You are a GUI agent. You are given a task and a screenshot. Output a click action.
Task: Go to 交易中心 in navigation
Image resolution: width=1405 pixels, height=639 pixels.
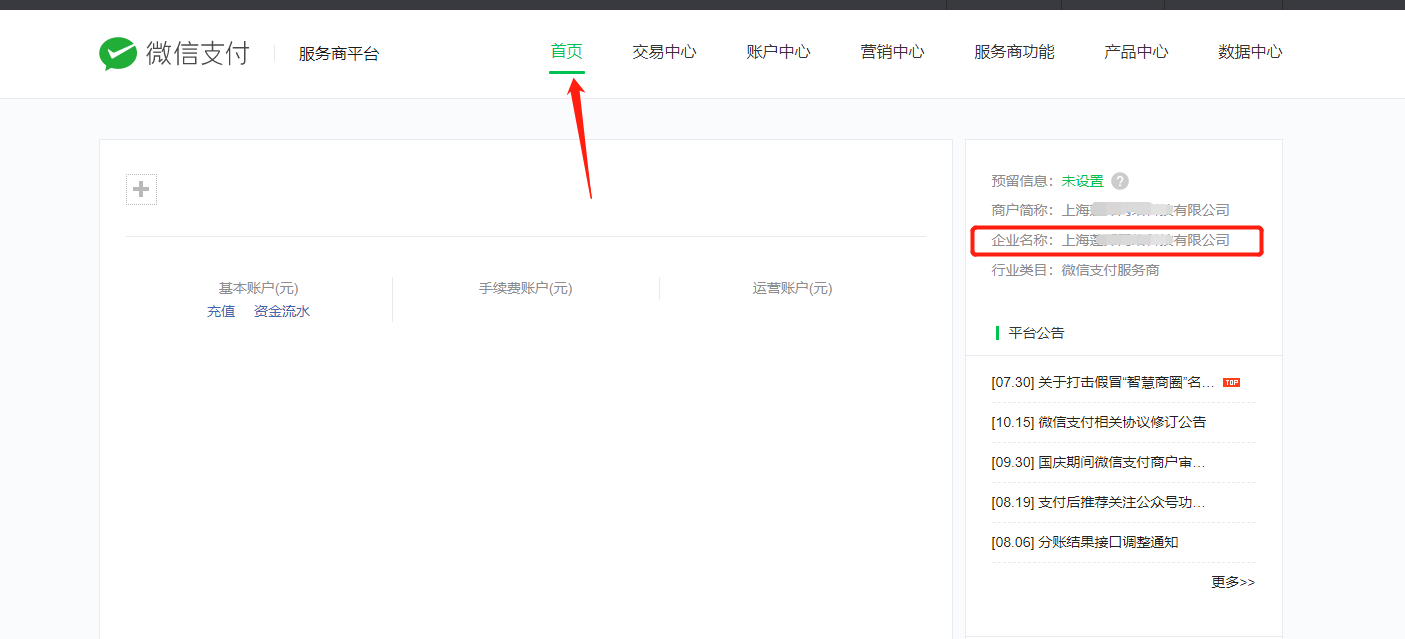click(664, 52)
